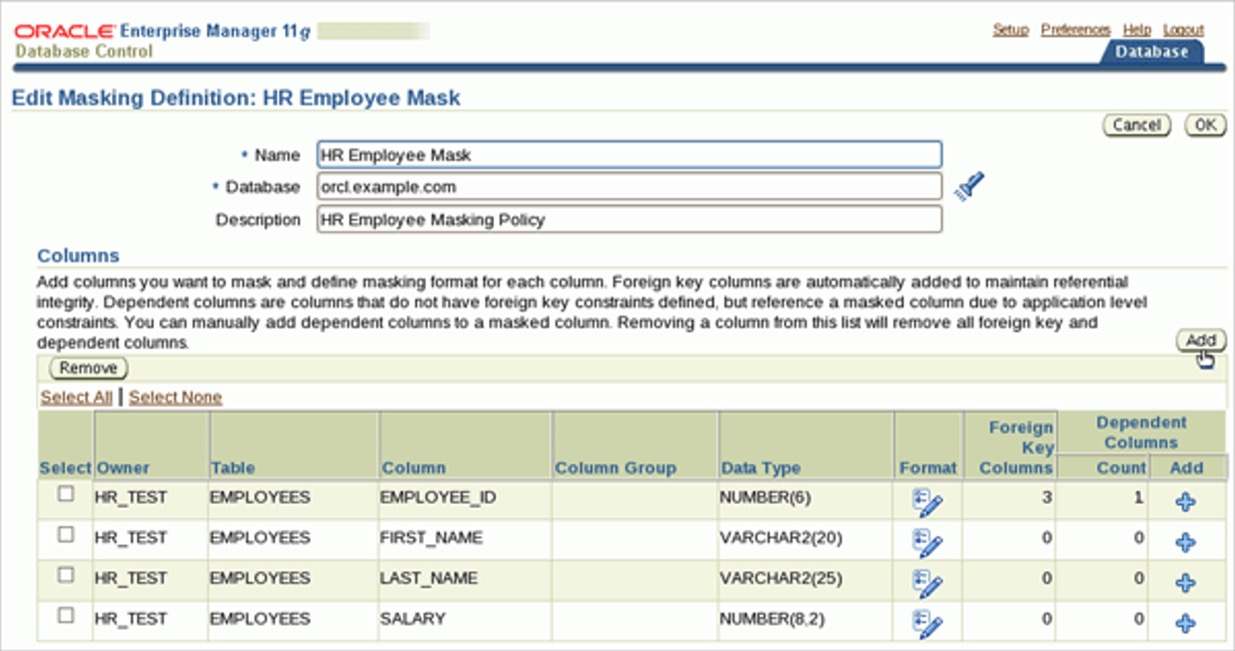Edit format for the LAST_NAME column
Viewport: 1235px width, 651px height.
pos(927,583)
